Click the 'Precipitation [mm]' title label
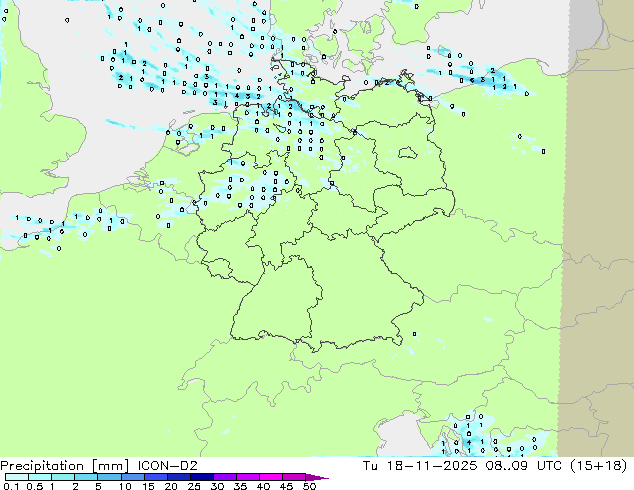634x490 pixels. [65, 466]
